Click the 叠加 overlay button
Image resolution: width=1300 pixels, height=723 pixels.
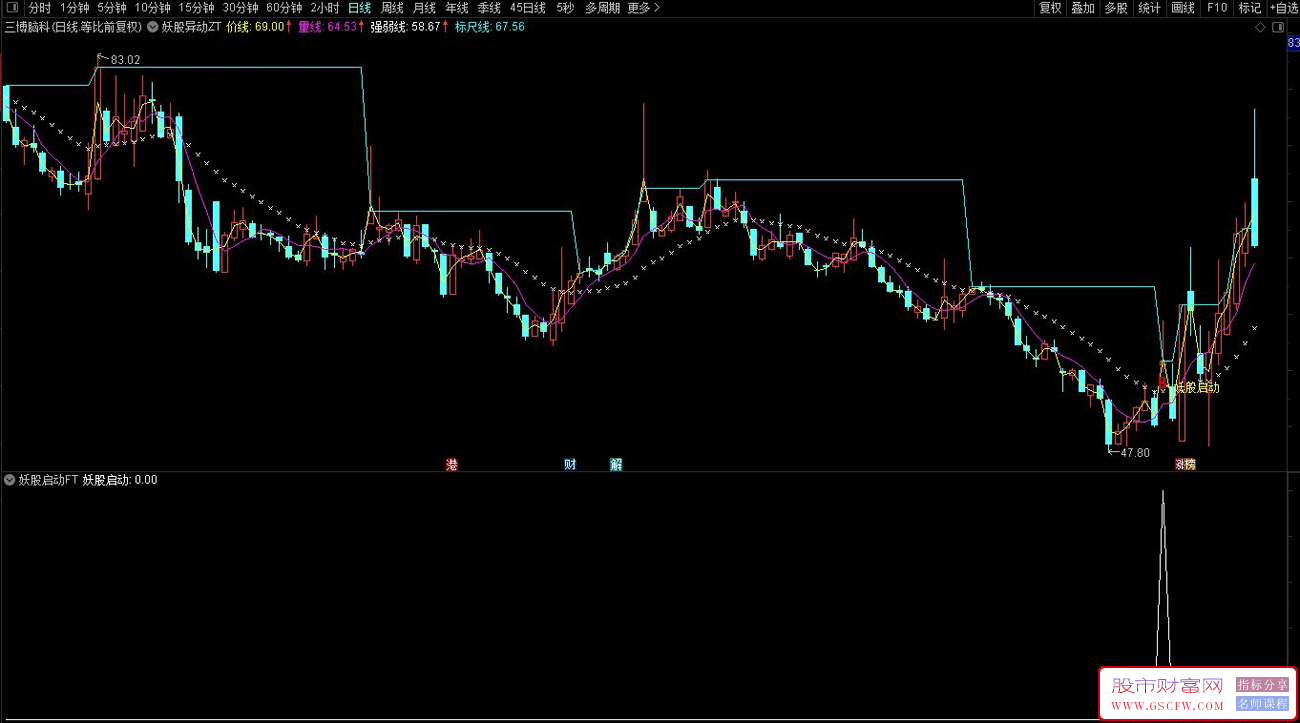(x=1083, y=8)
